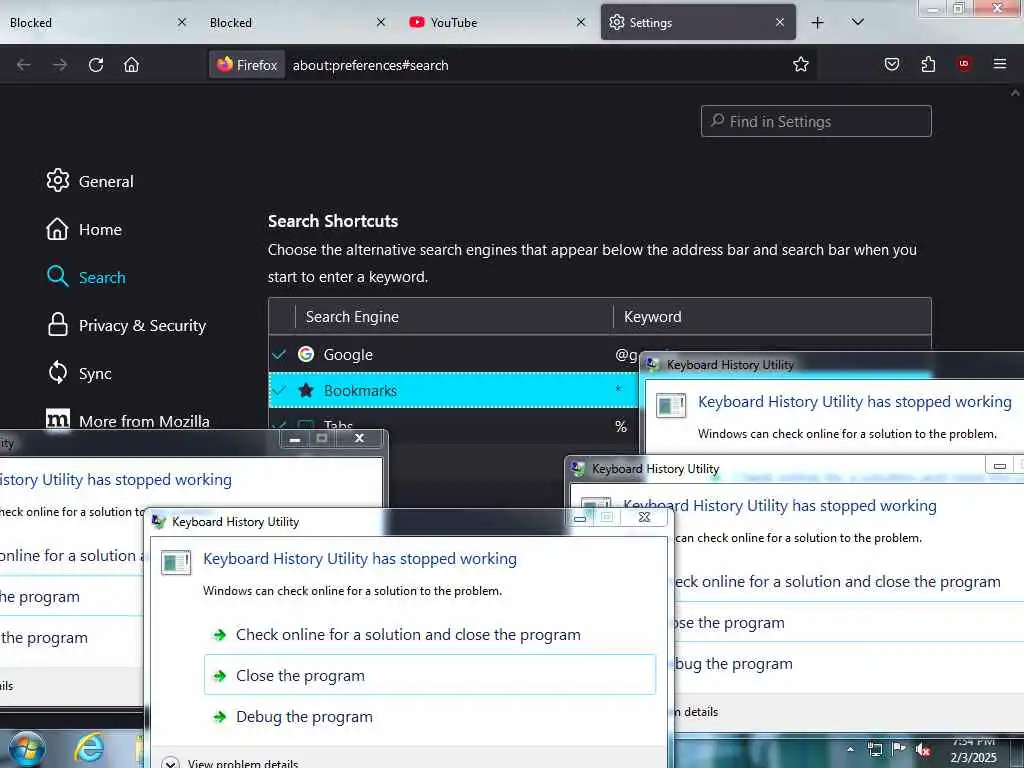Open the General settings category
This screenshot has height=768, width=1024.
pos(90,181)
